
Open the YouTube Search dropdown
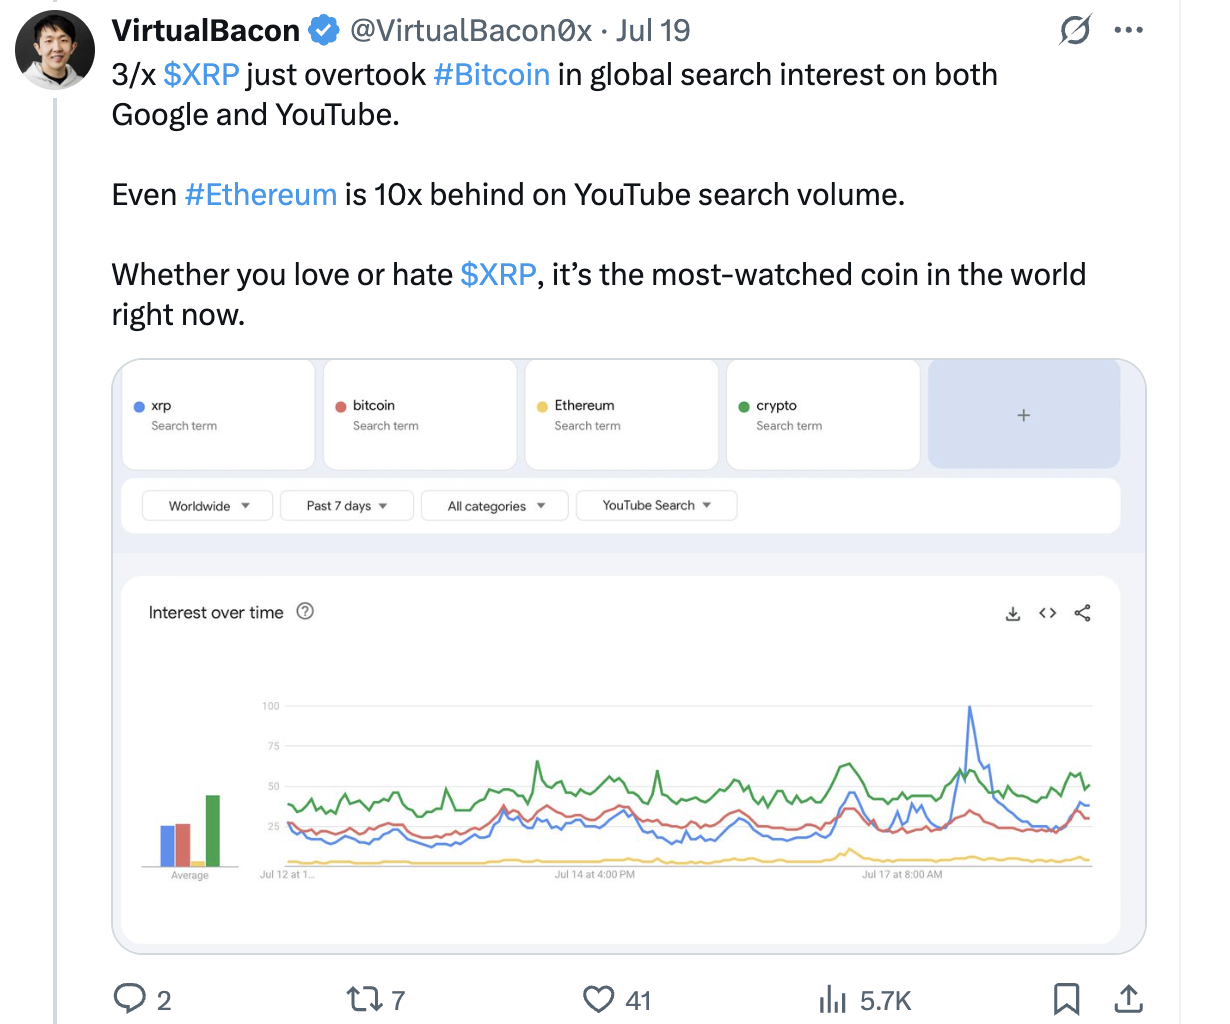tap(656, 505)
